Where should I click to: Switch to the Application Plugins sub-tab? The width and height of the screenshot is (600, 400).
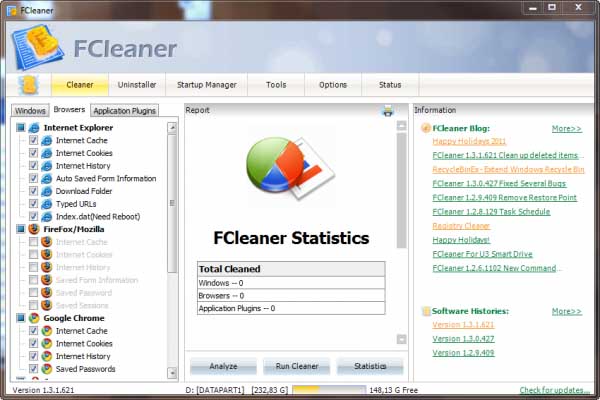124,111
